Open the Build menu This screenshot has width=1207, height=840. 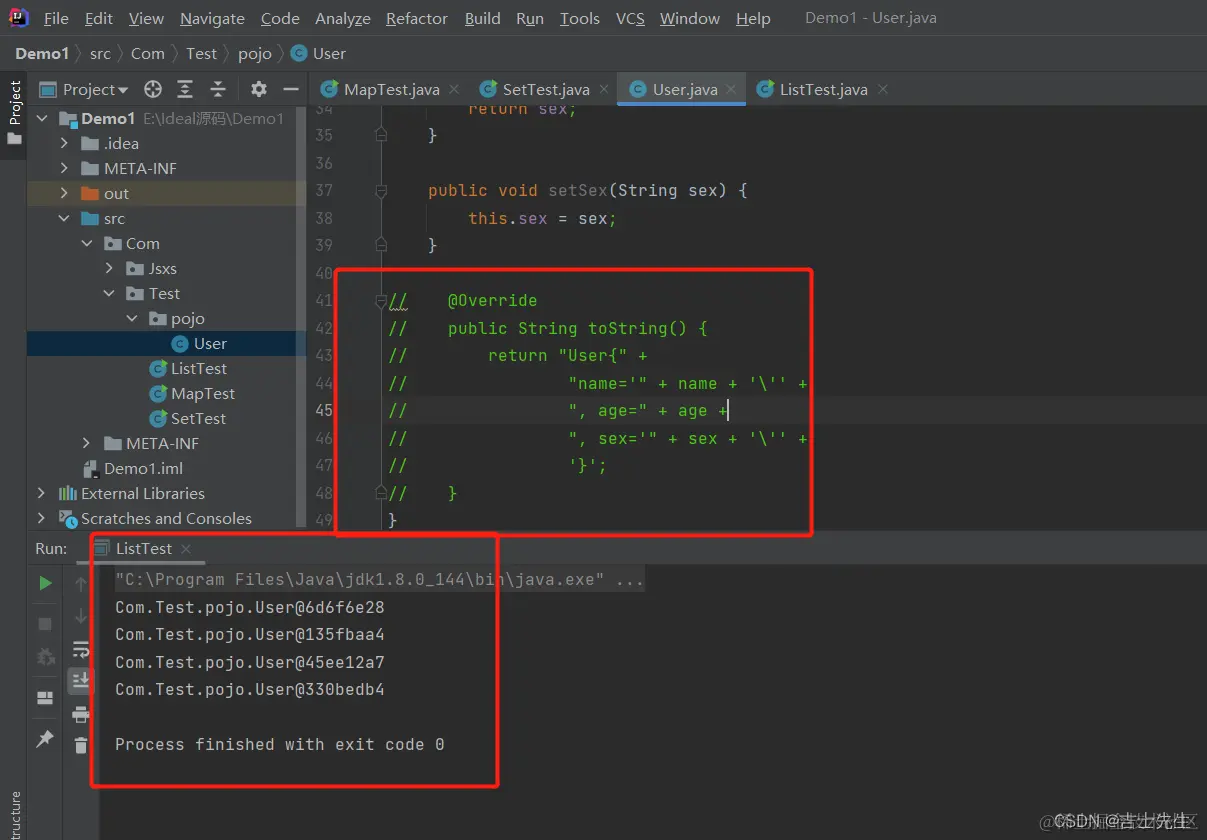pyautogui.click(x=483, y=18)
